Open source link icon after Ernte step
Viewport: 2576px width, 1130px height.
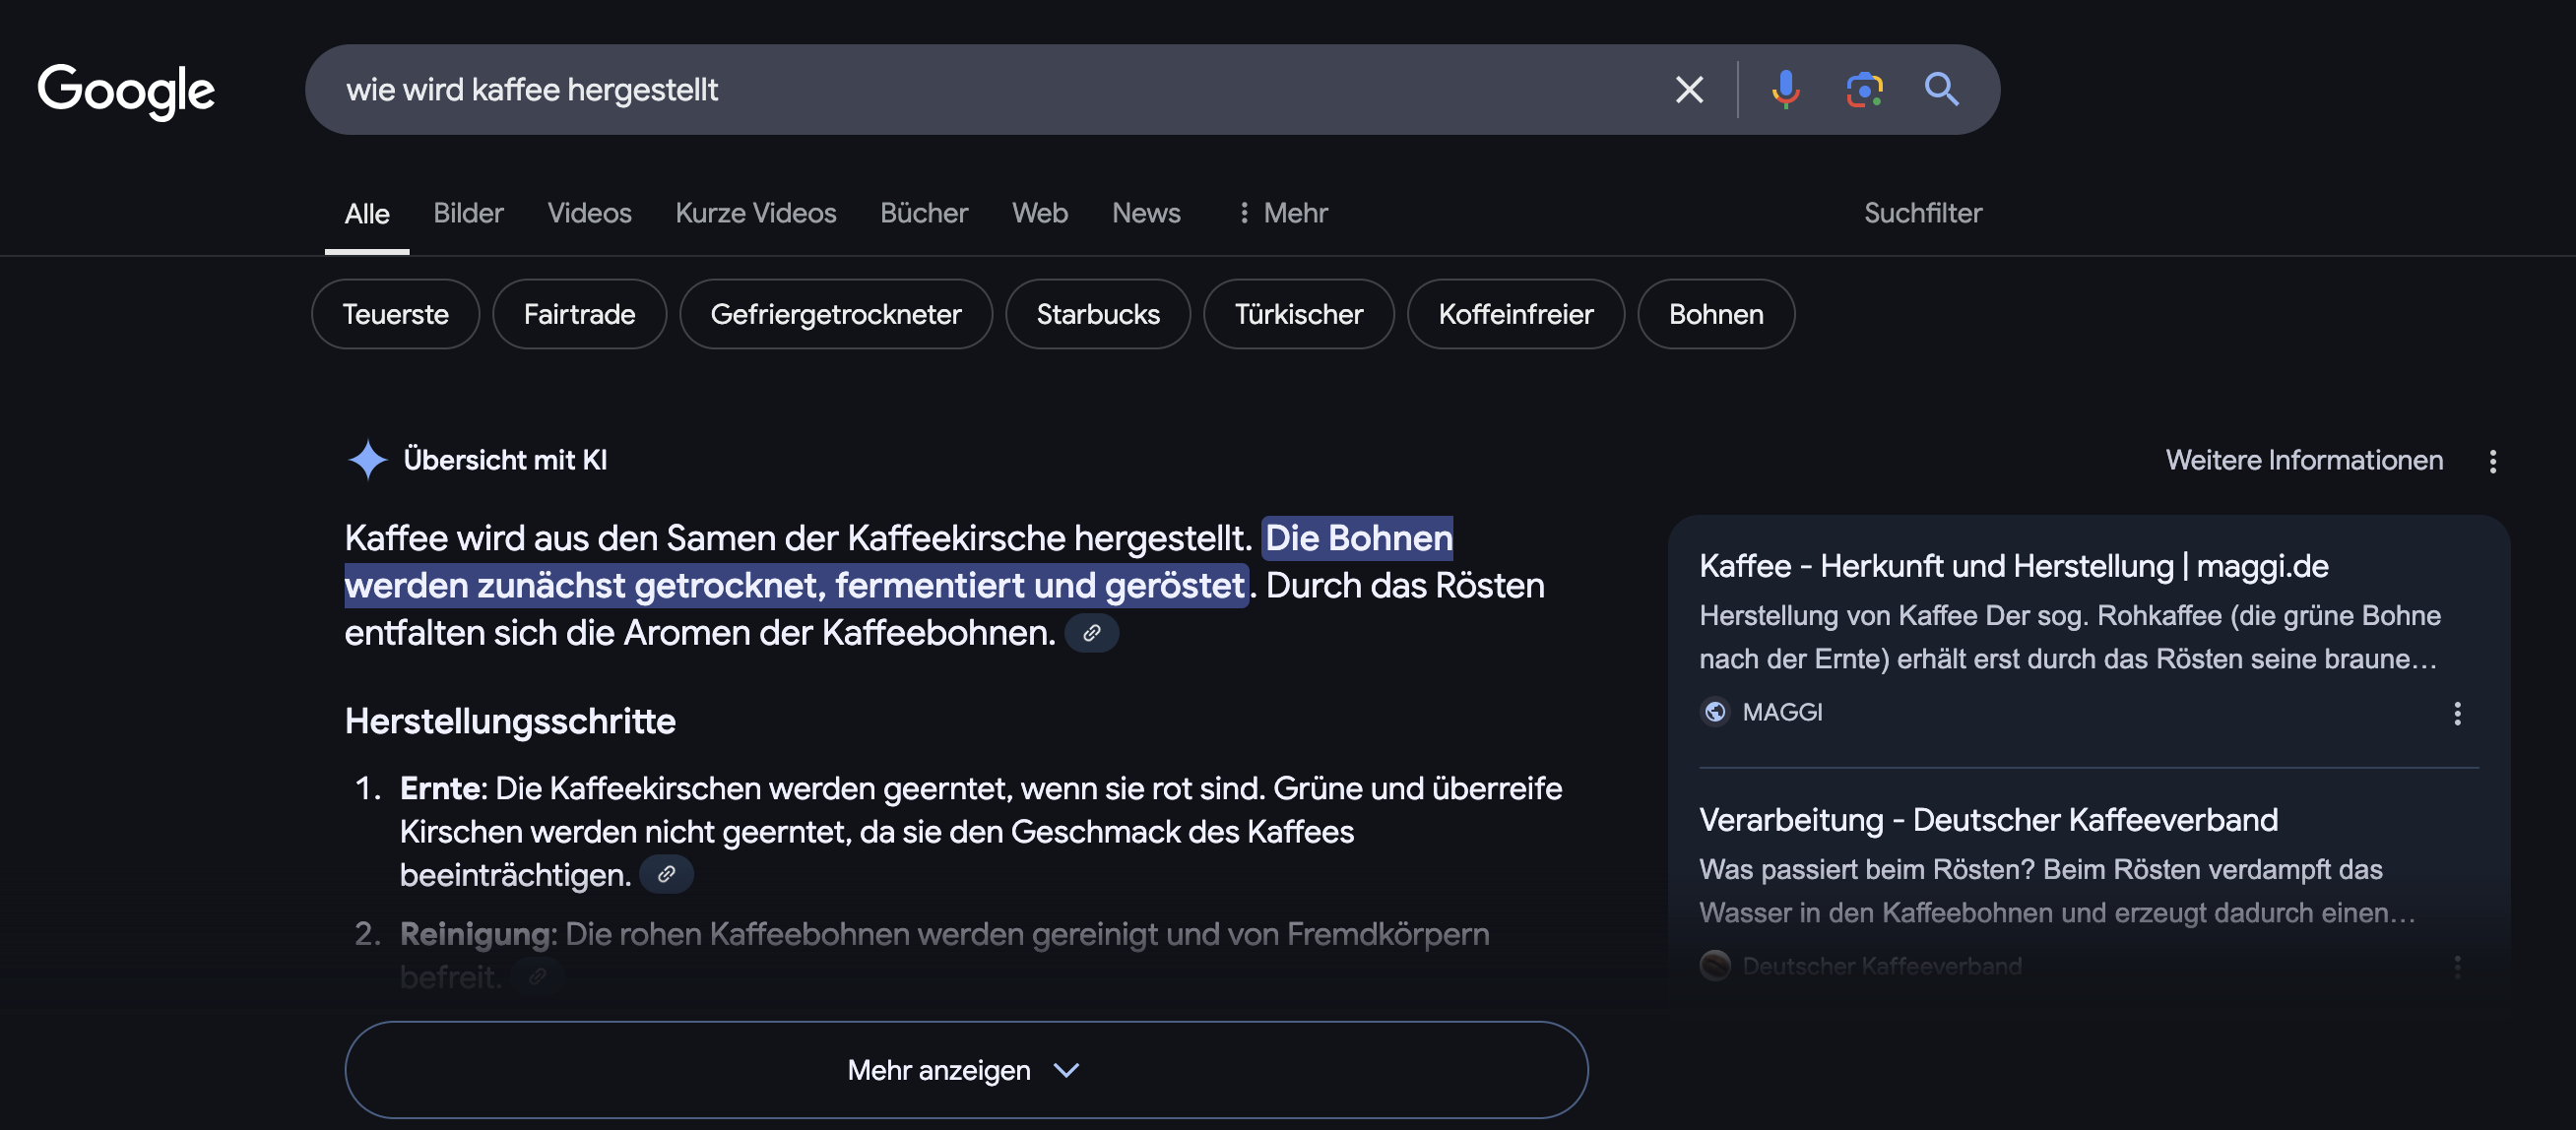pos(666,875)
